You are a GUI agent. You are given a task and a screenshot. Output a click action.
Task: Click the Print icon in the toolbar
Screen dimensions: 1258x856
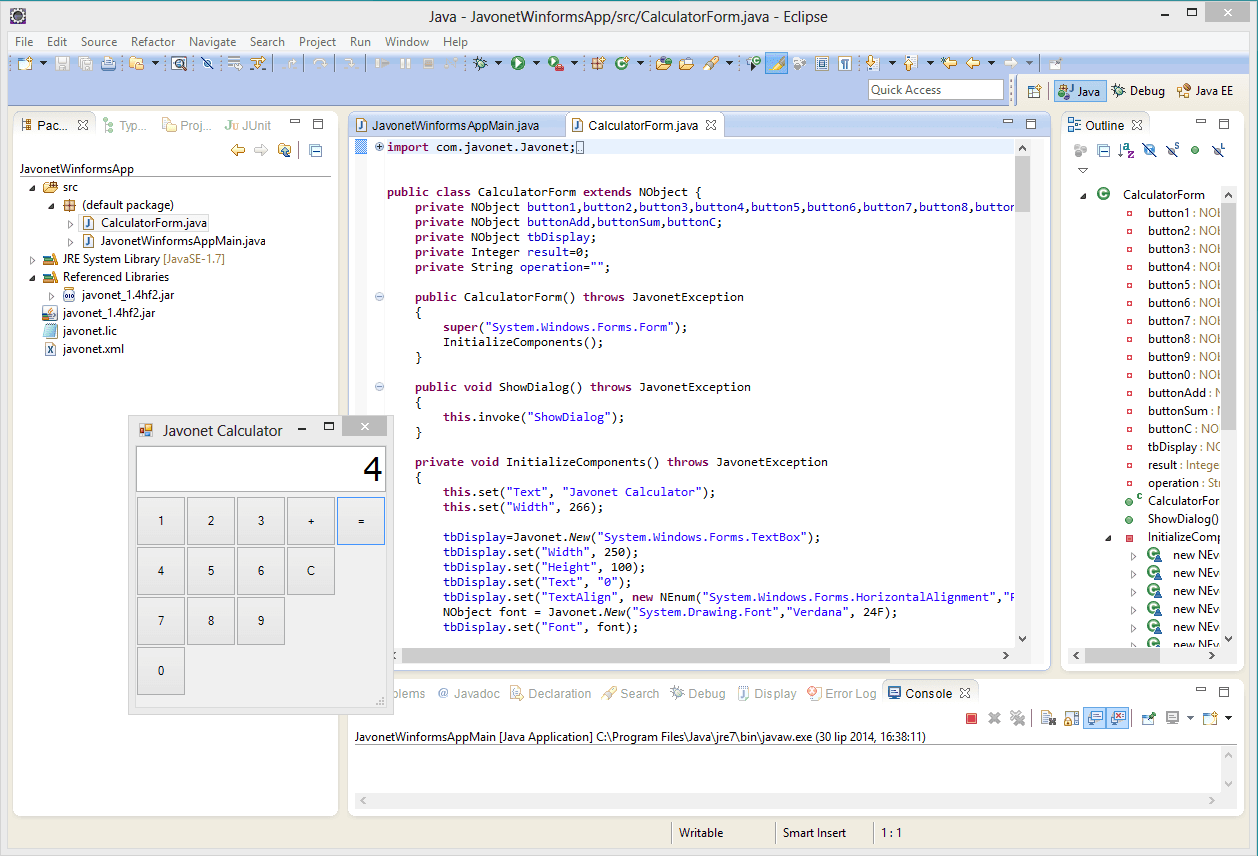point(108,63)
